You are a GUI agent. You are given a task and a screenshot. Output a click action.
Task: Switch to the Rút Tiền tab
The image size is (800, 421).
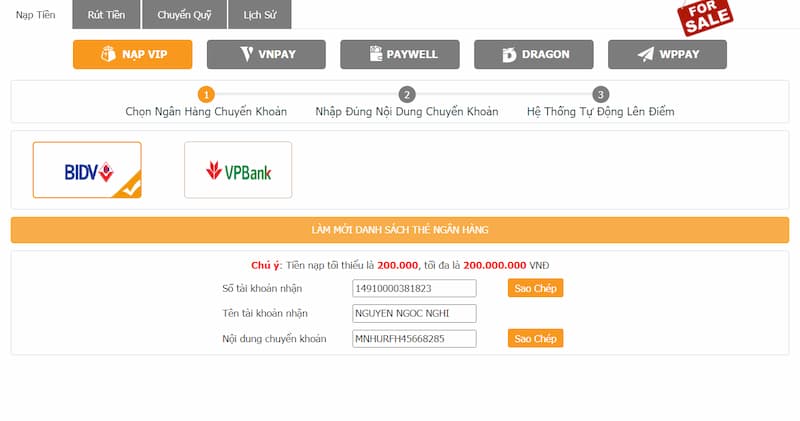point(106,15)
